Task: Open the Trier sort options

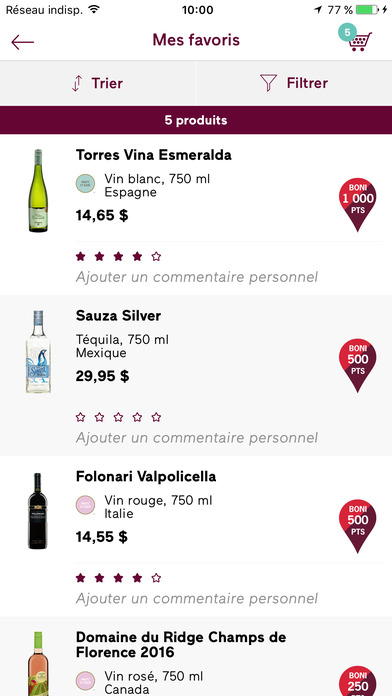Action: click(x=97, y=83)
